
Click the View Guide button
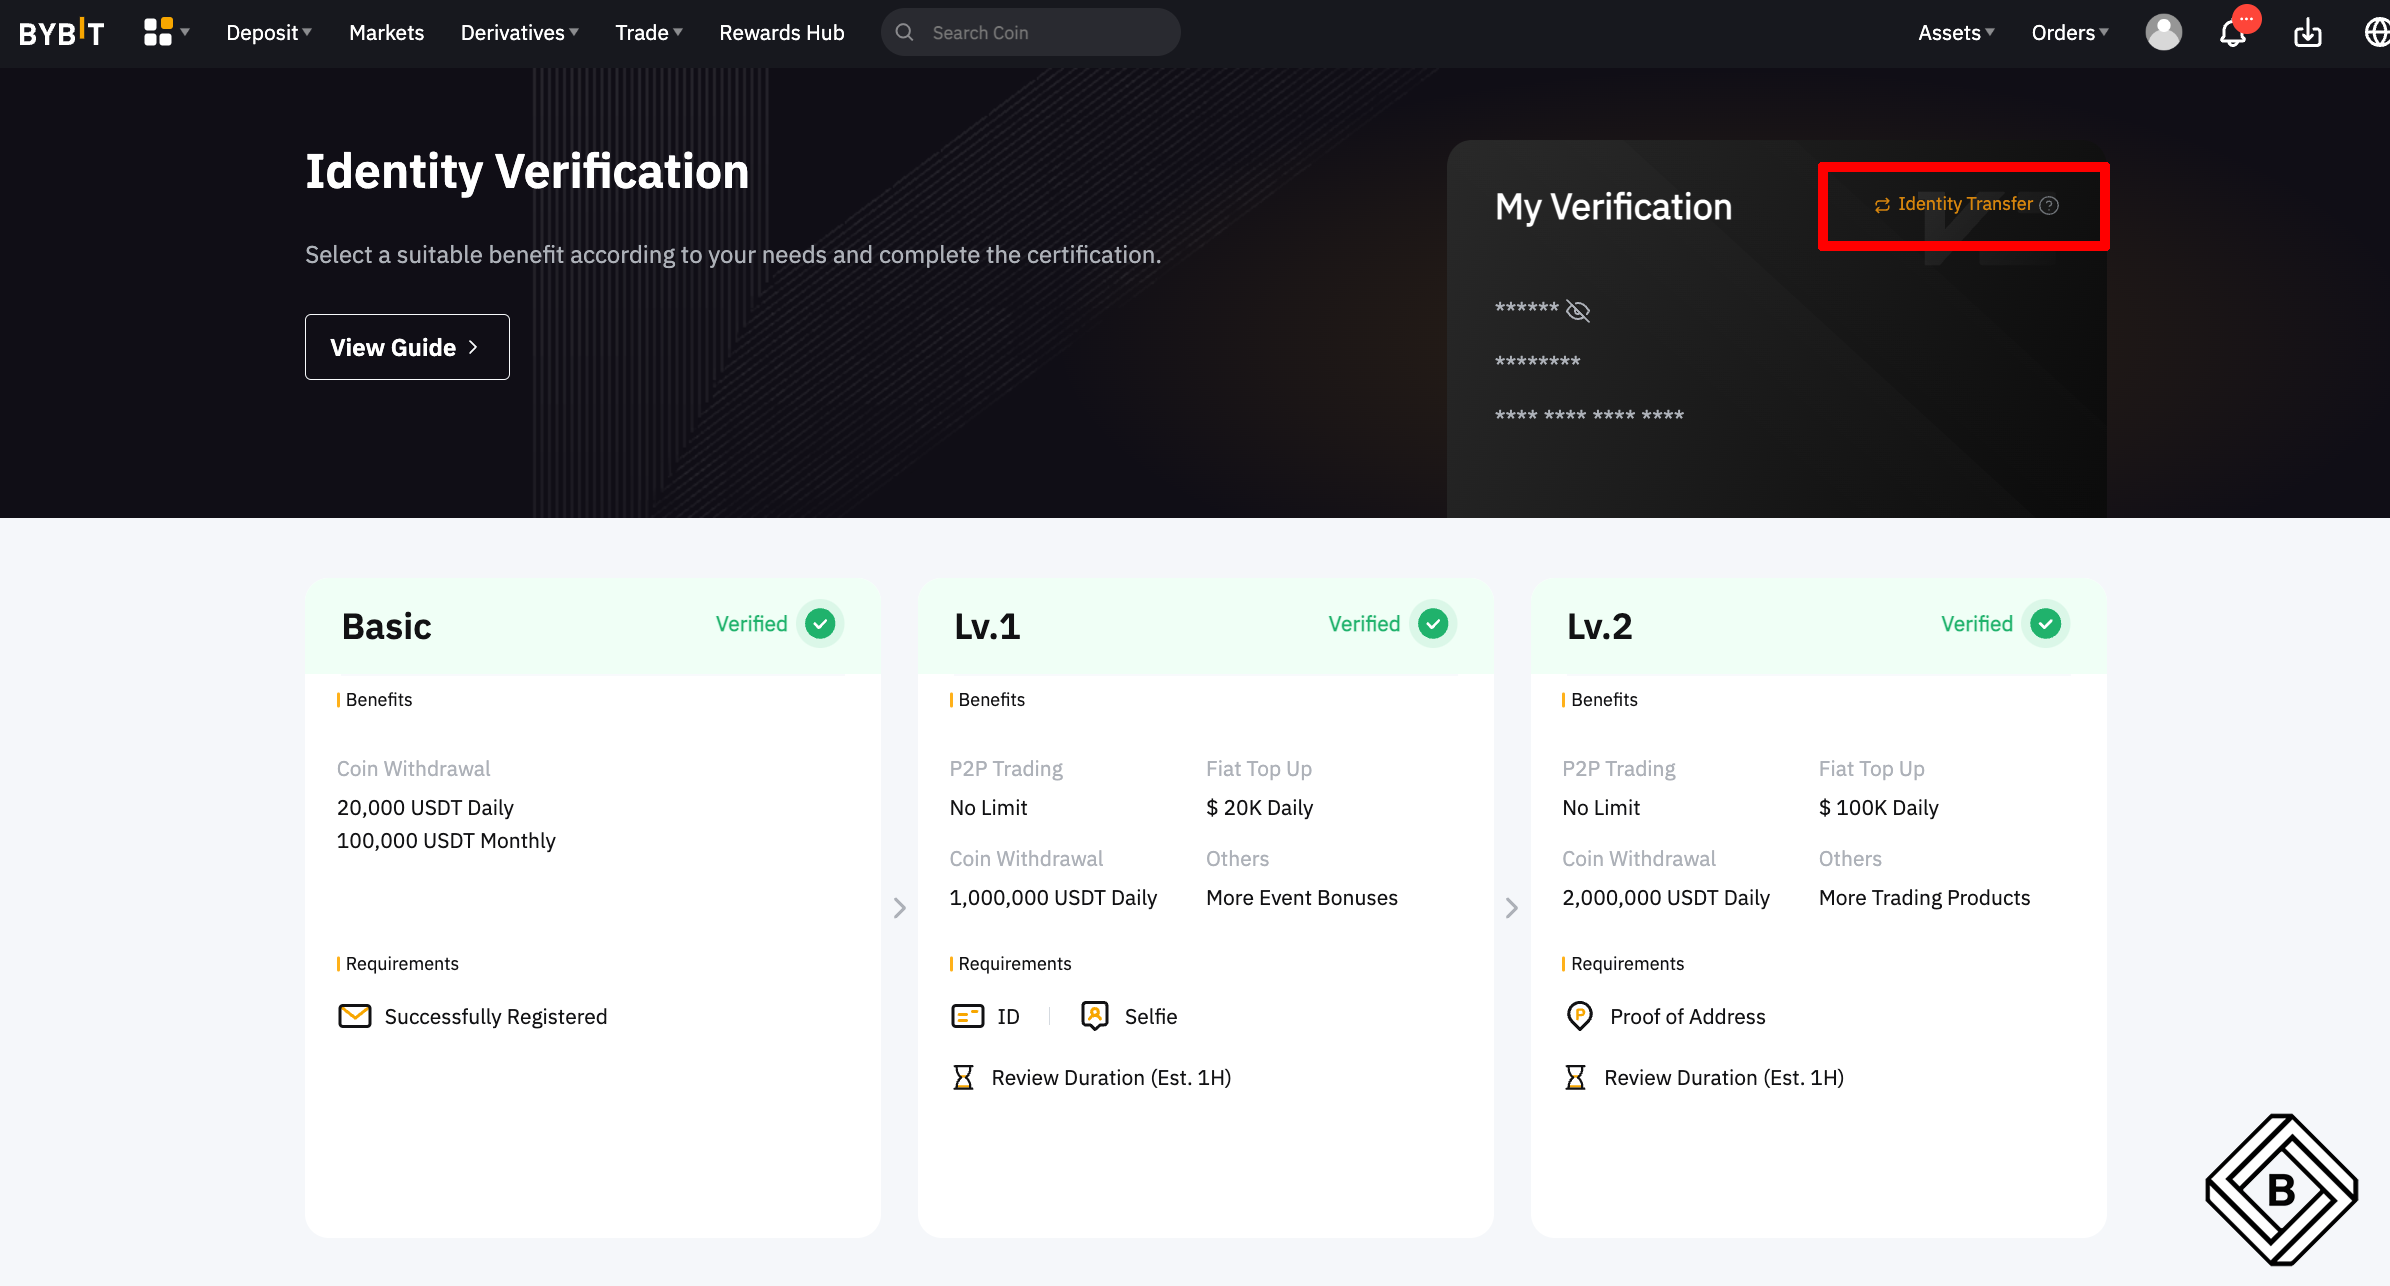[x=406, y=347]
